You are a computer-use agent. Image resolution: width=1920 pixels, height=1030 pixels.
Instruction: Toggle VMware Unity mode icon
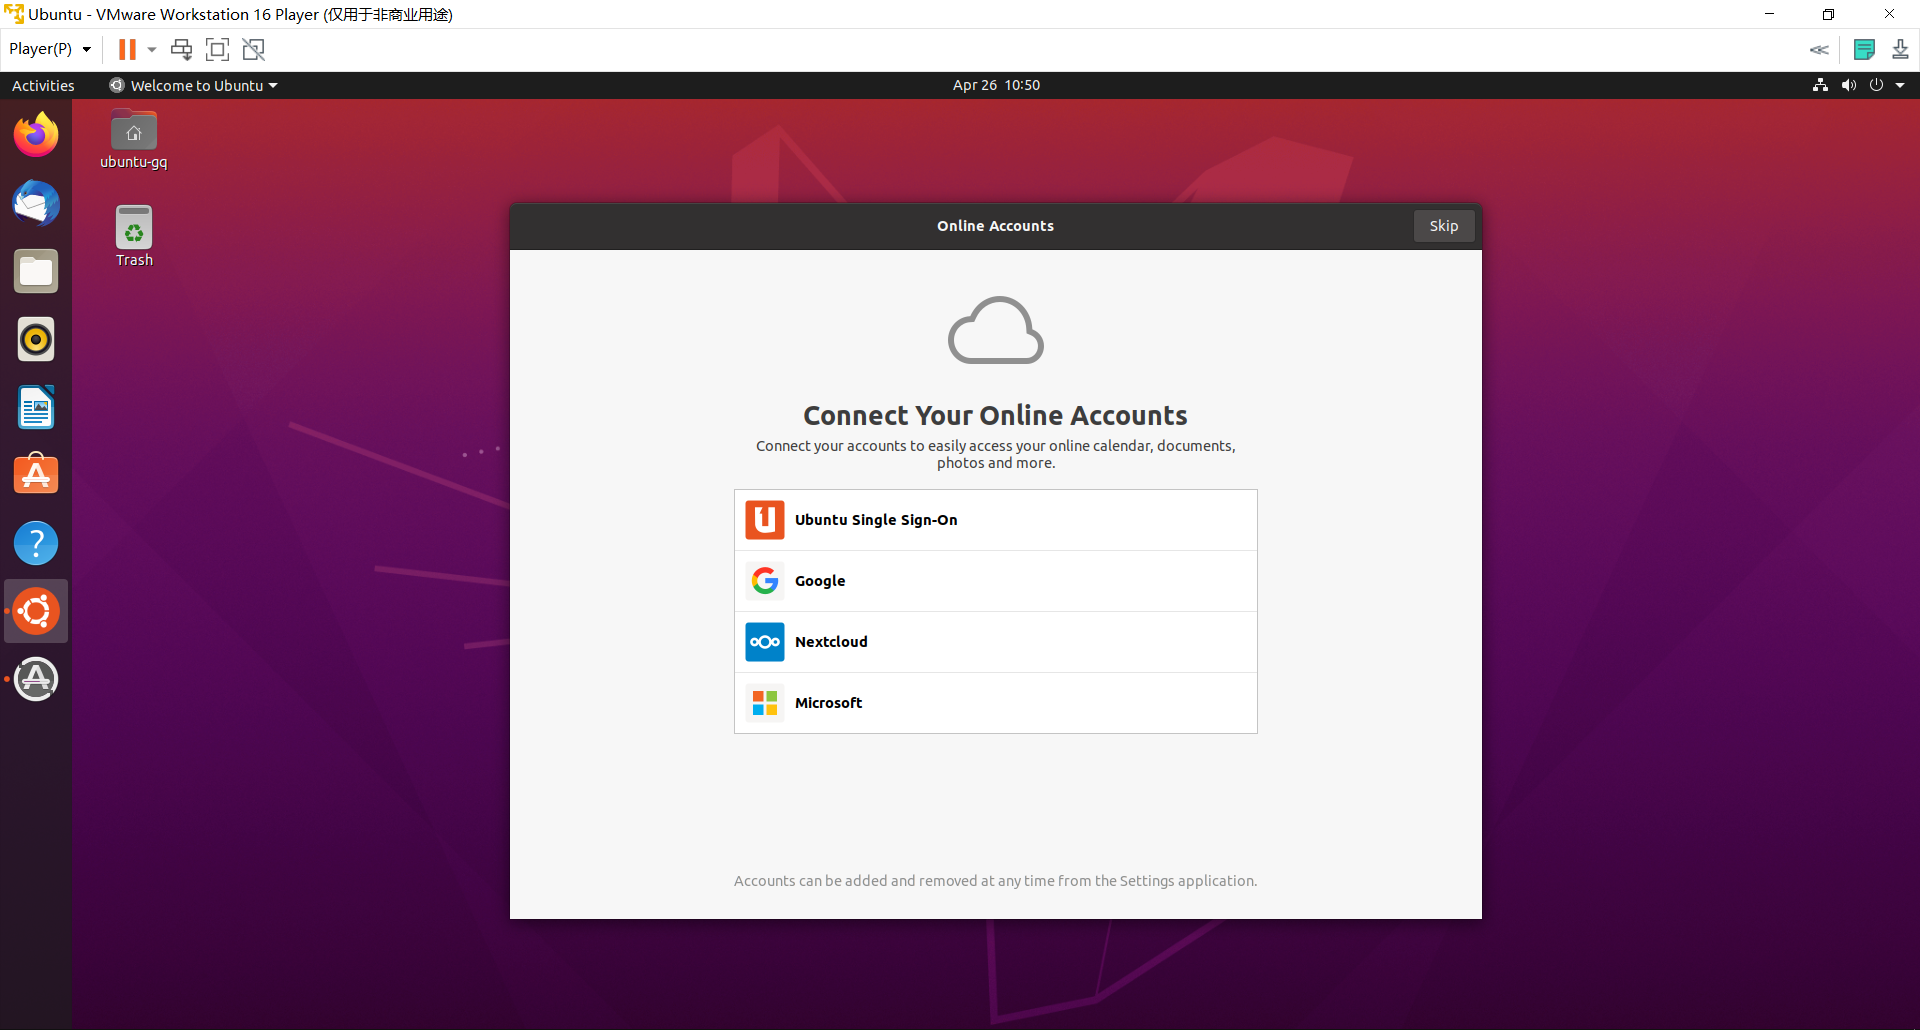tap(254, 49)
